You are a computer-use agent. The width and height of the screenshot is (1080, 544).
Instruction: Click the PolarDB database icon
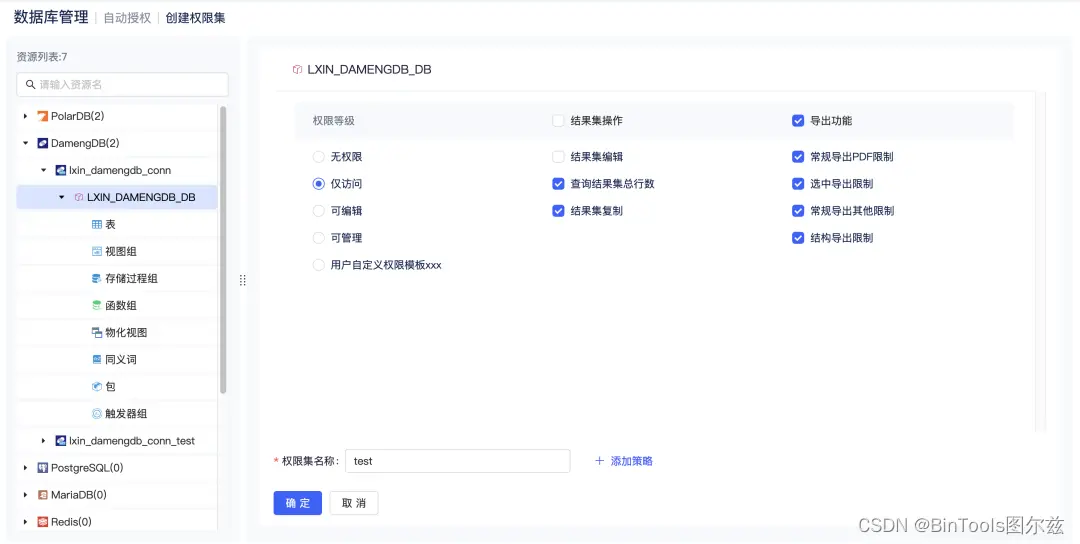point(43,116)
